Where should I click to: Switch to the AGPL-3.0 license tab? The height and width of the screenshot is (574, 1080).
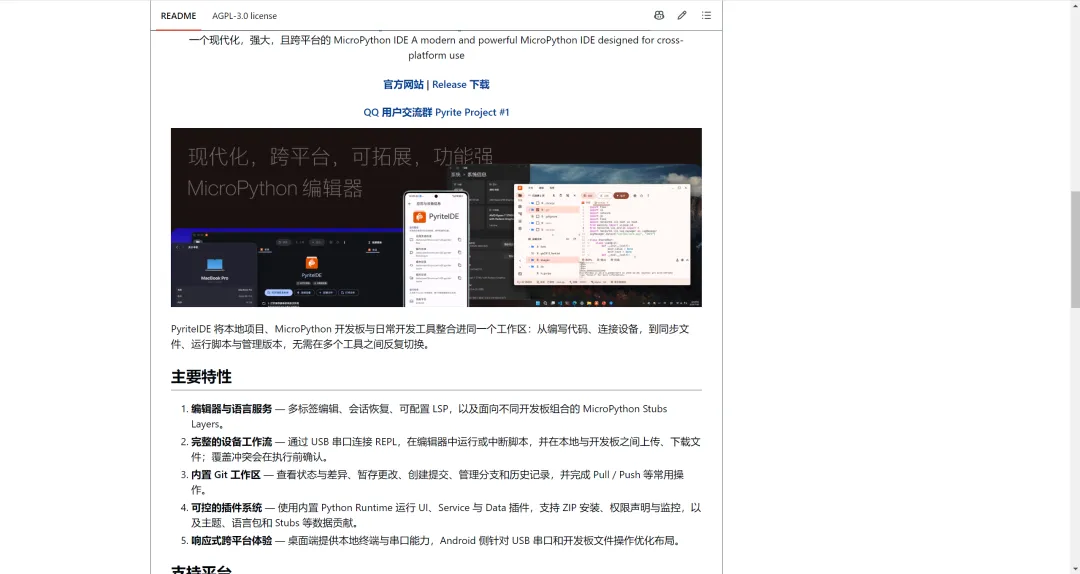245,15
